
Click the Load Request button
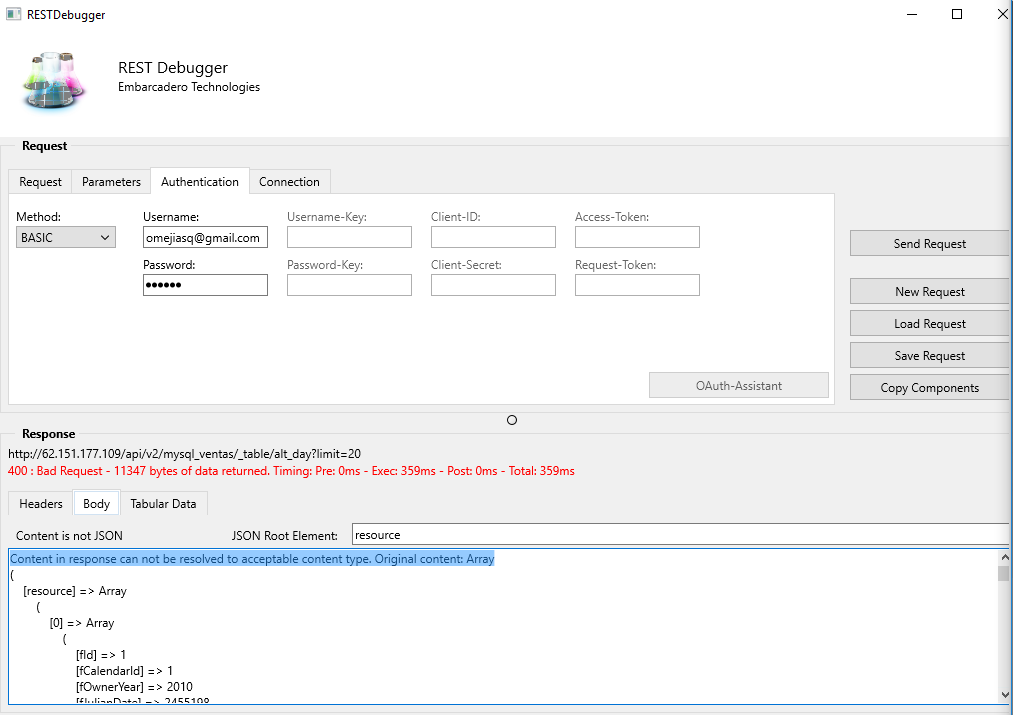point(930,324)
